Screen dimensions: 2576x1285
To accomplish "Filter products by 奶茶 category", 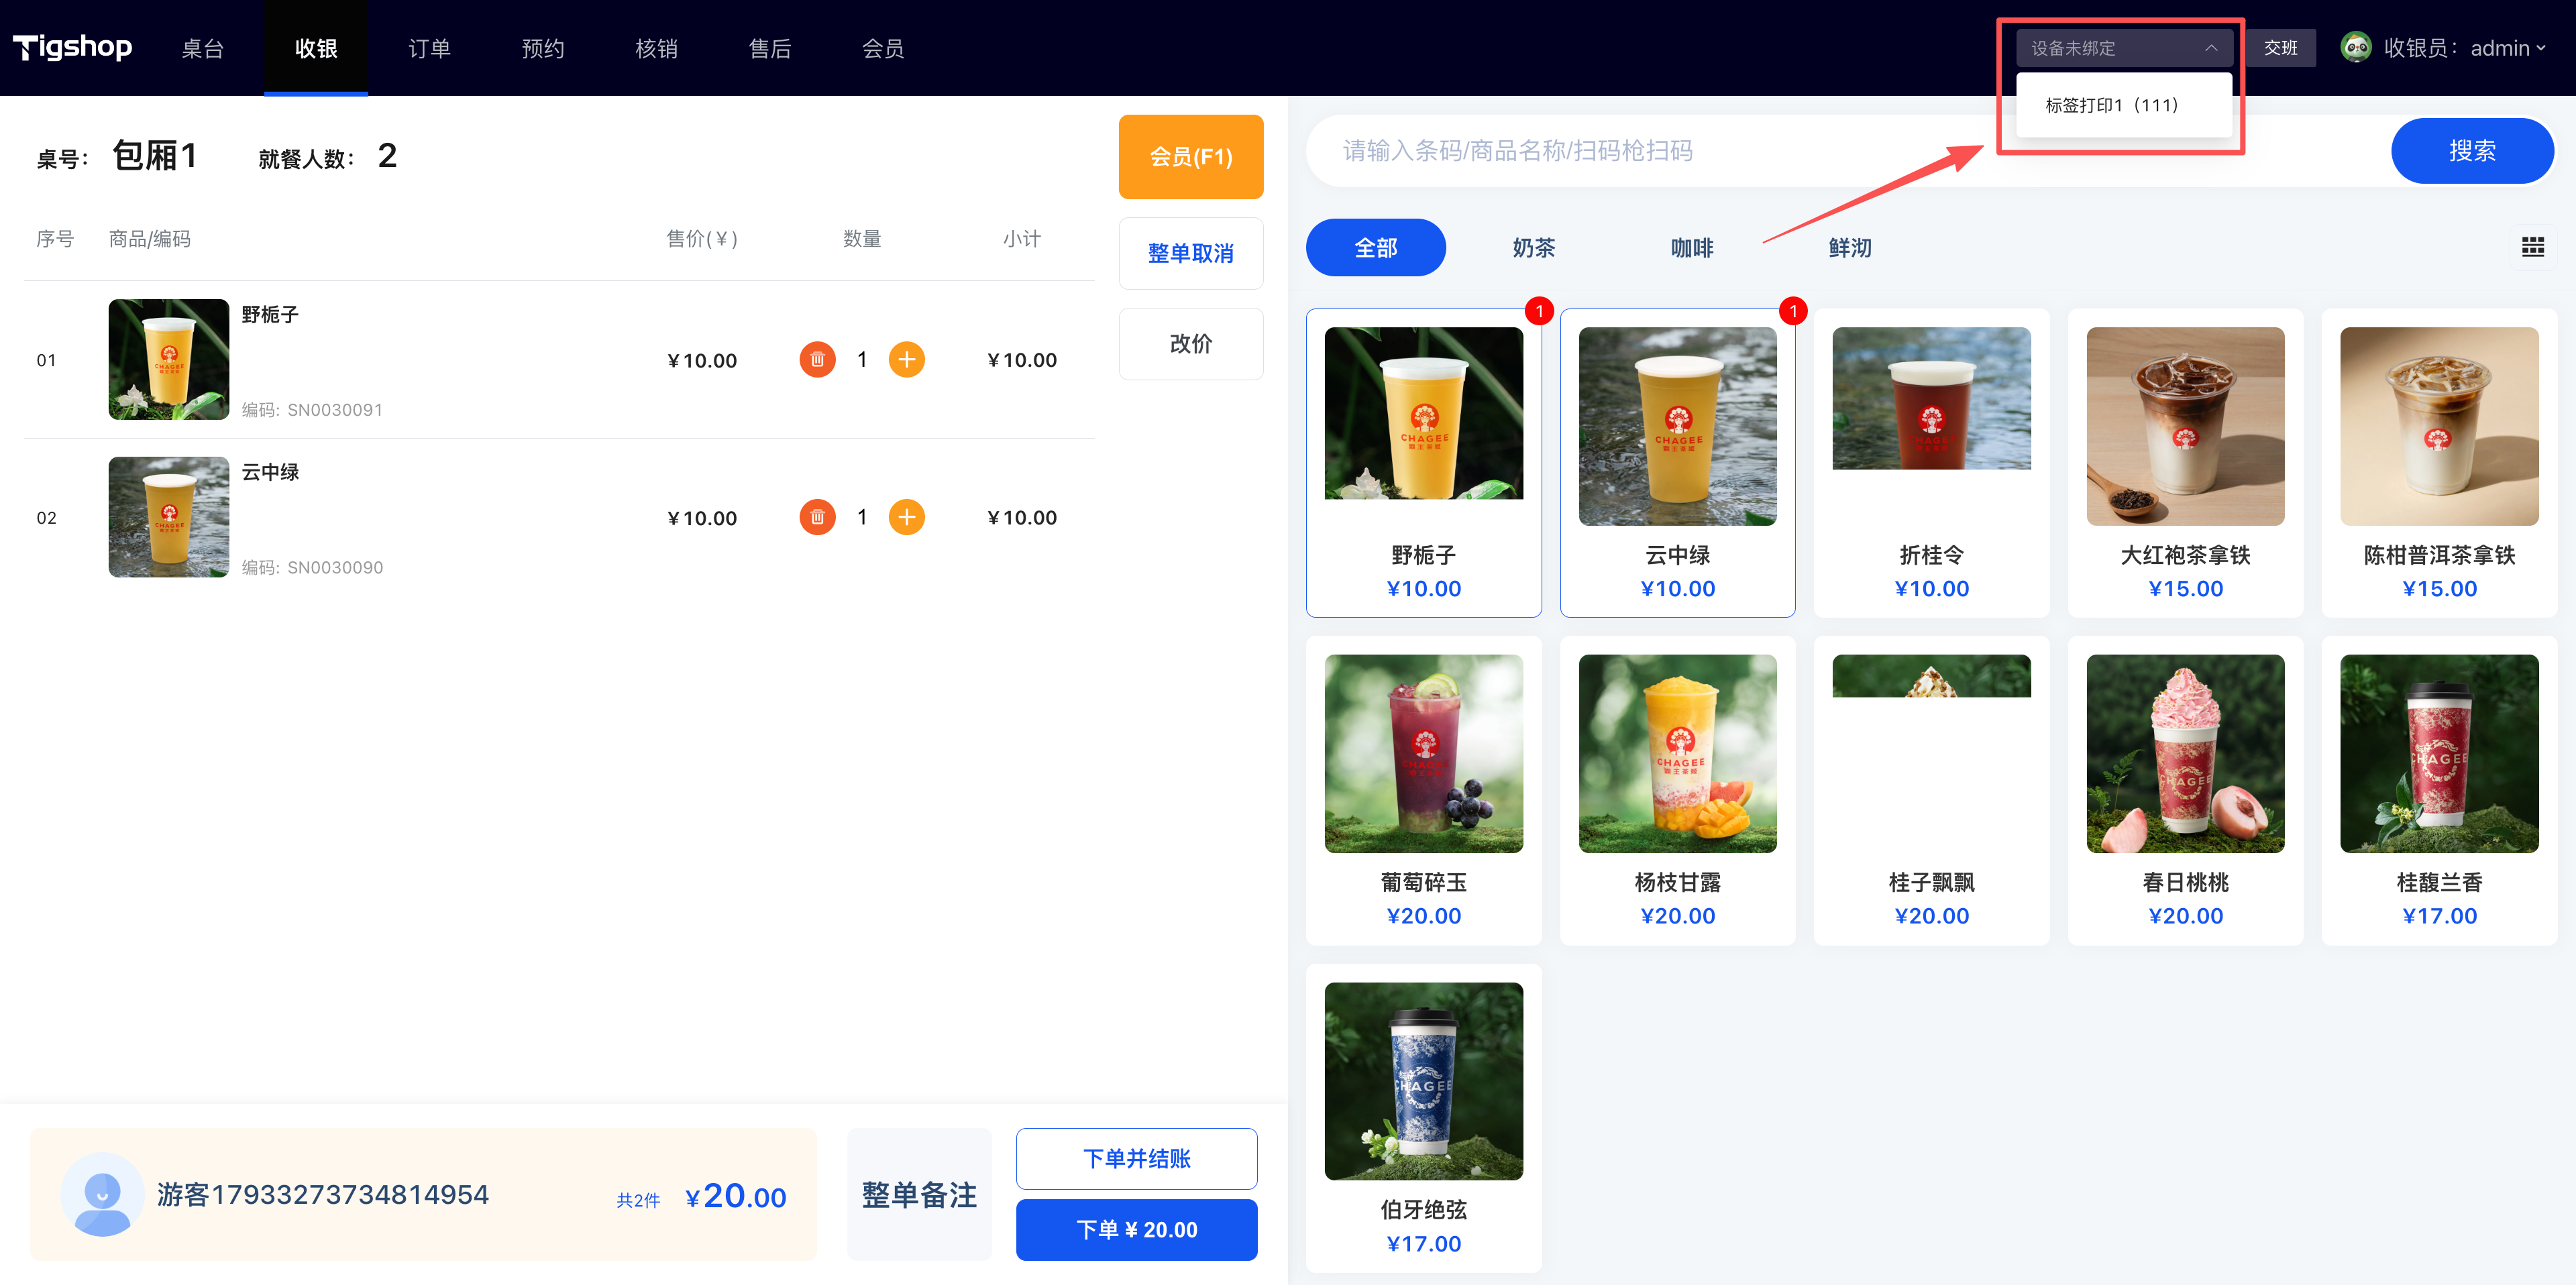I will click(1533, 247).
